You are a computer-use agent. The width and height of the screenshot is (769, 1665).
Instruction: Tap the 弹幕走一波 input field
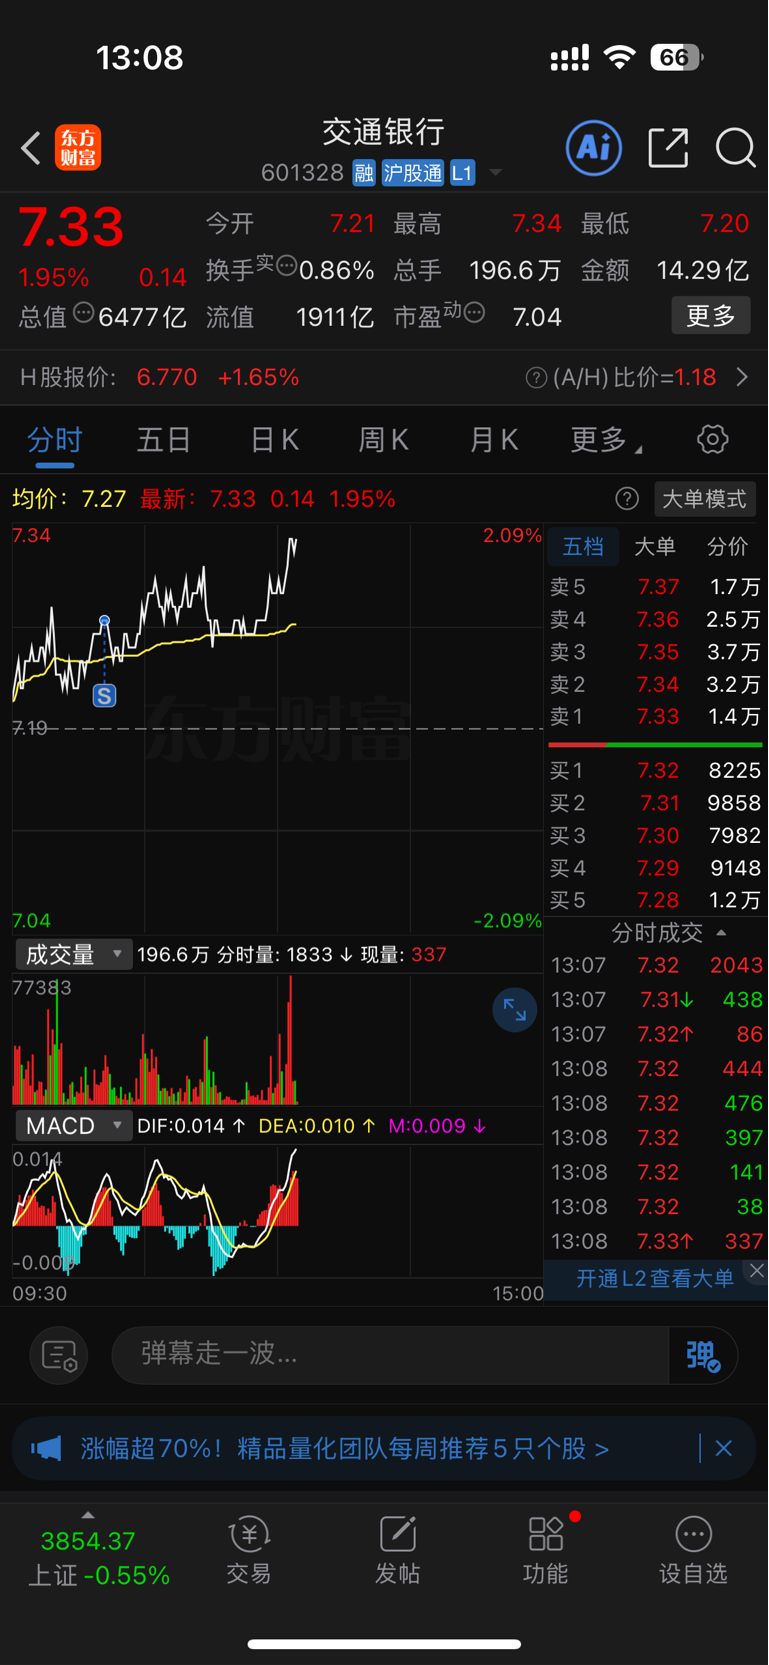pyautogui.click(x=390, y=1354)
